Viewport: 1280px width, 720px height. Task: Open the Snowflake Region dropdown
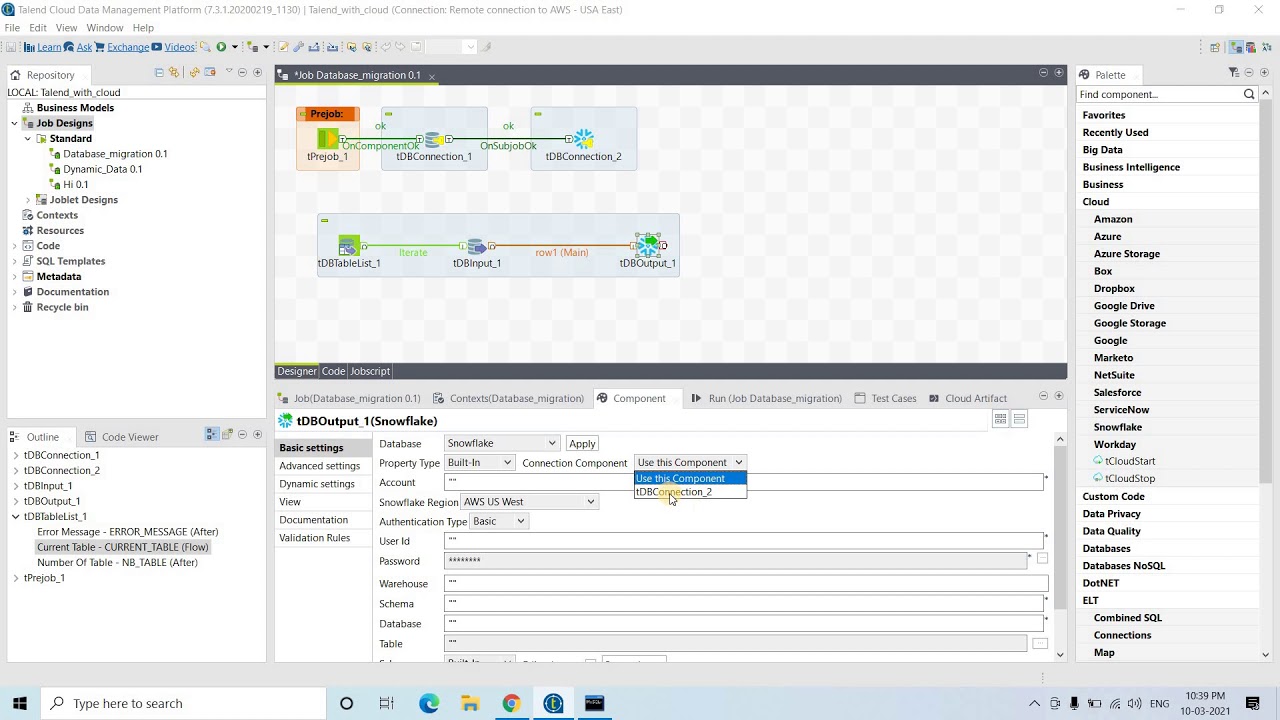coord(529,502)
